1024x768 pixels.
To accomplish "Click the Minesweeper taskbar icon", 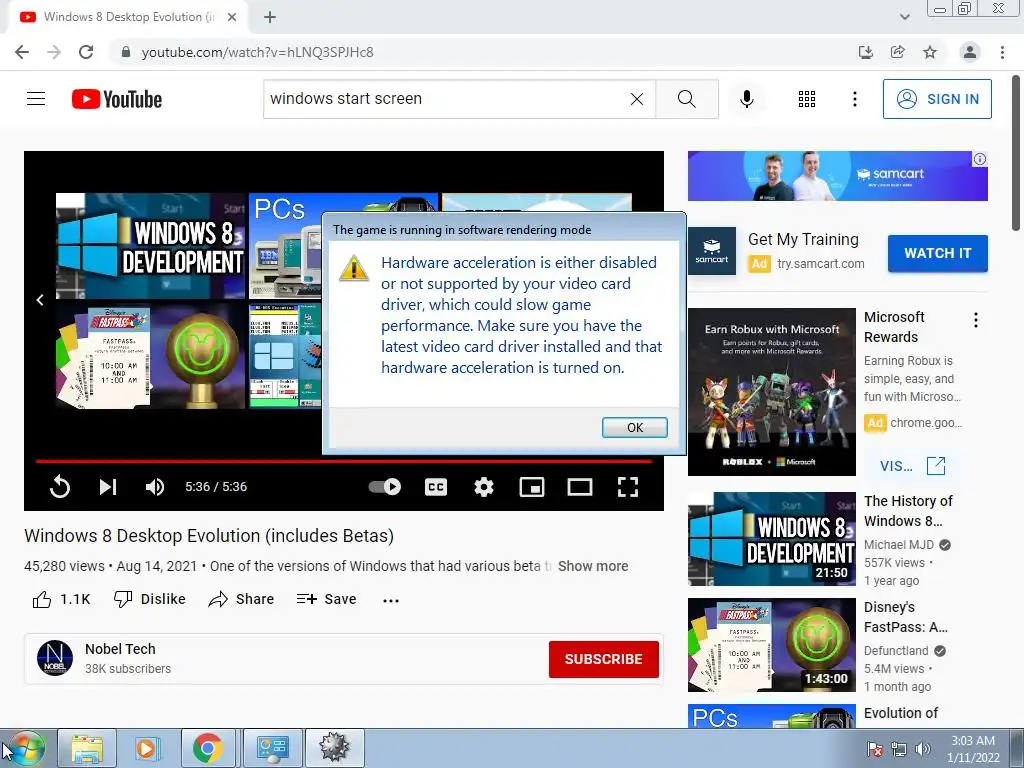I will [x=334, y=748].
